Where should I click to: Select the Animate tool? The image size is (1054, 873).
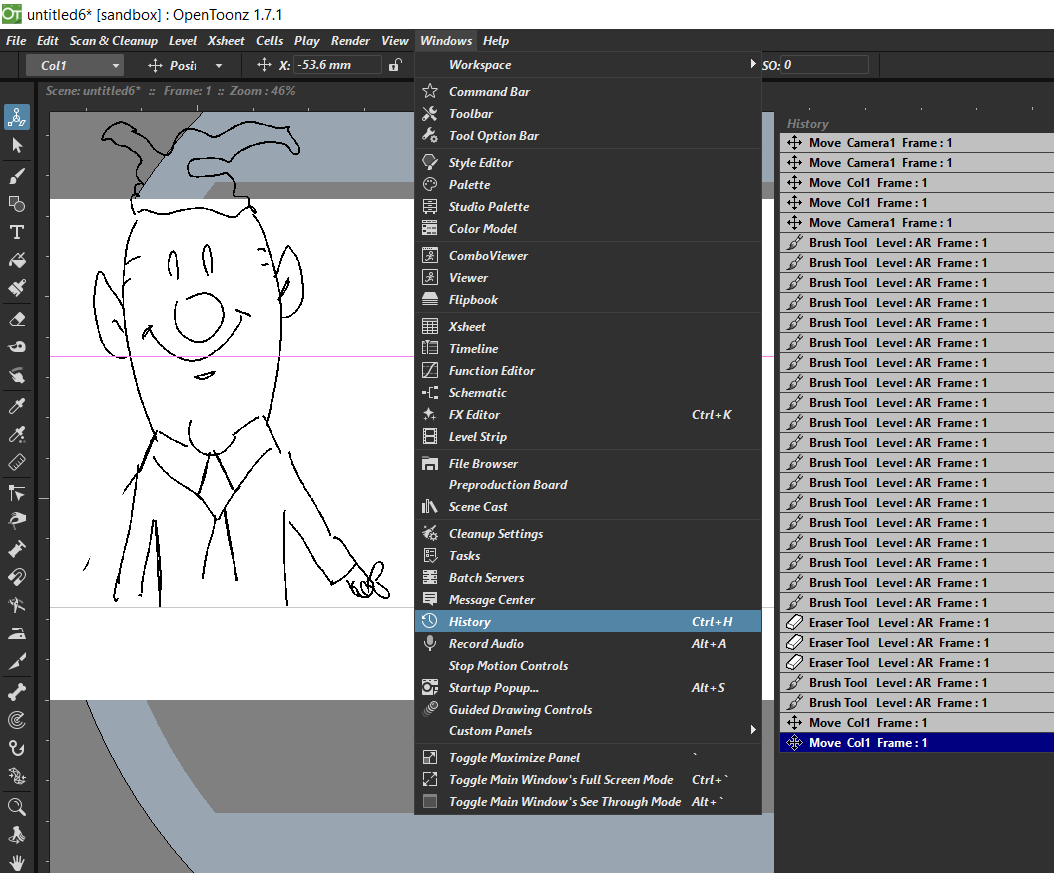(17, 117)
